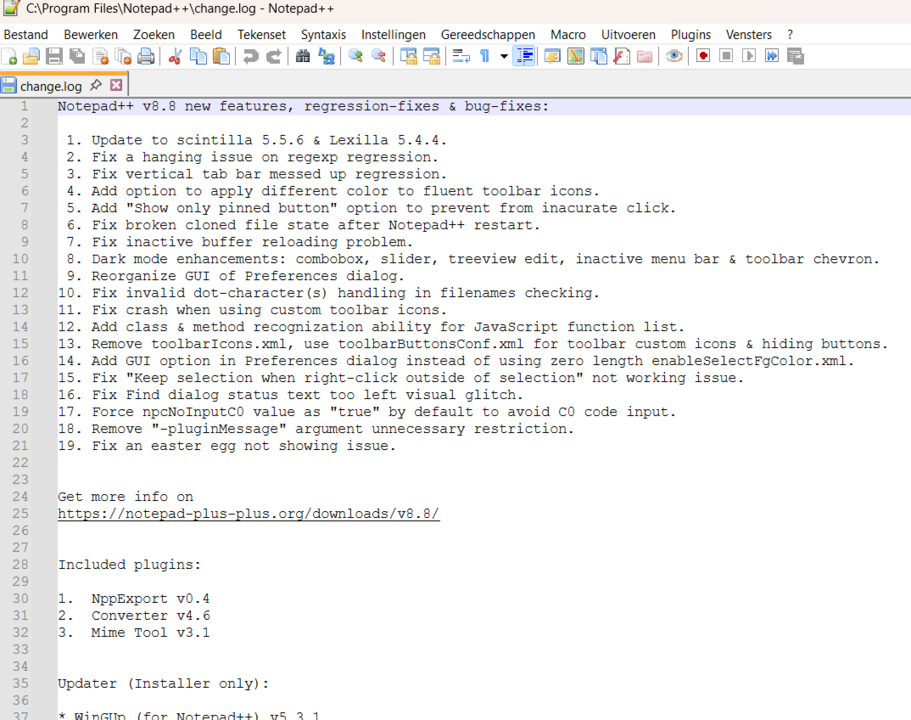The width and height of the screenshot is (911, 720).
Task: Click the Close document toolbar icon
Action: 101,56
